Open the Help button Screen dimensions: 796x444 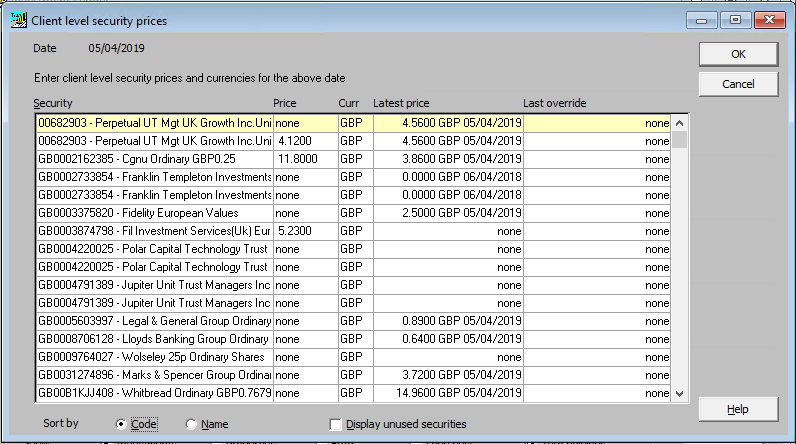[x=738, y=409]
